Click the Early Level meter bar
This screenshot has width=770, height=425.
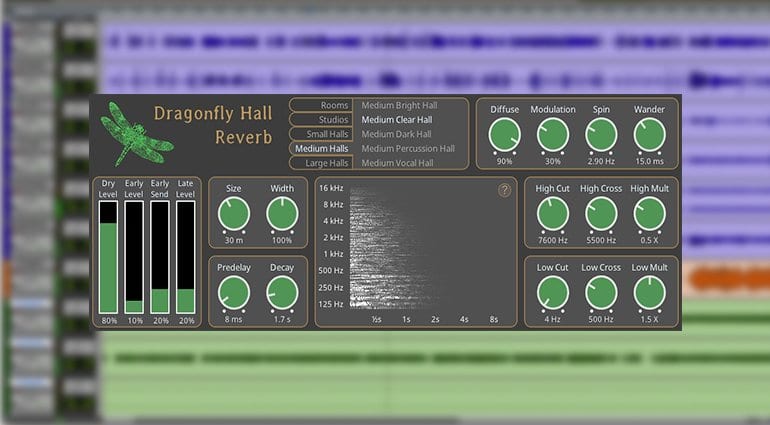click(x=134, y=257)
